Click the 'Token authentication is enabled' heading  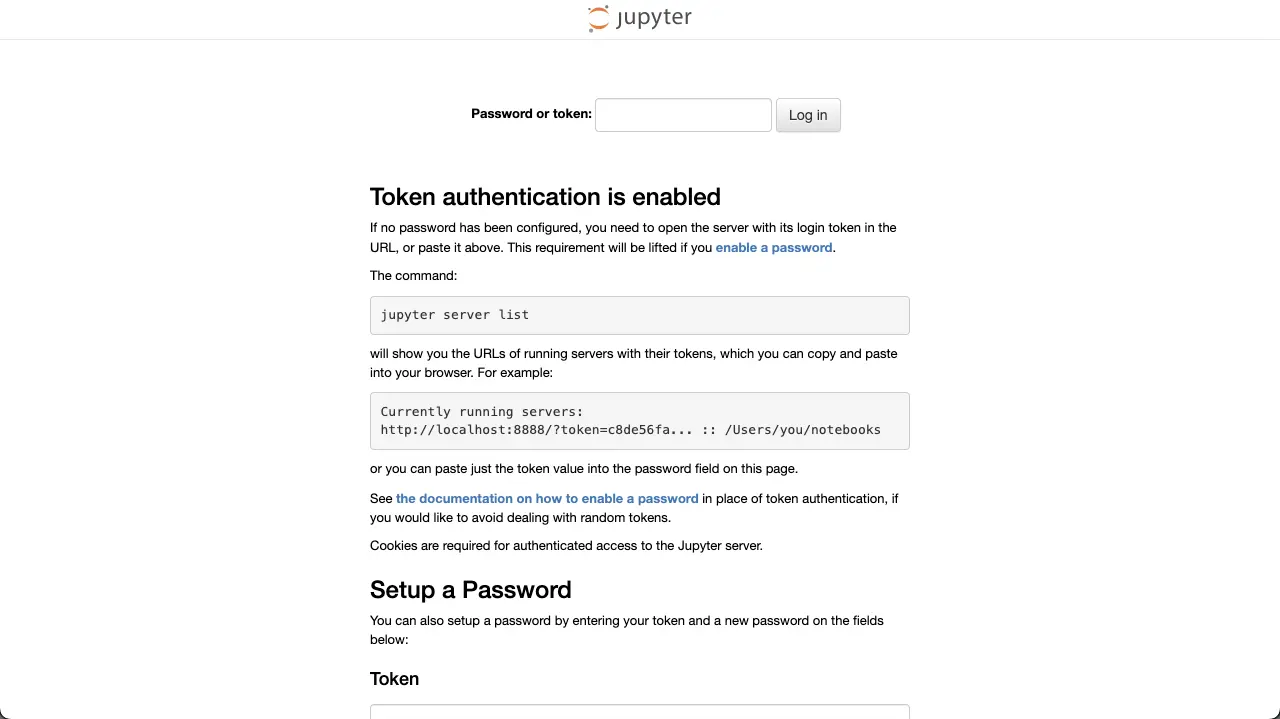pyautogui.click(x=545, y=197)
